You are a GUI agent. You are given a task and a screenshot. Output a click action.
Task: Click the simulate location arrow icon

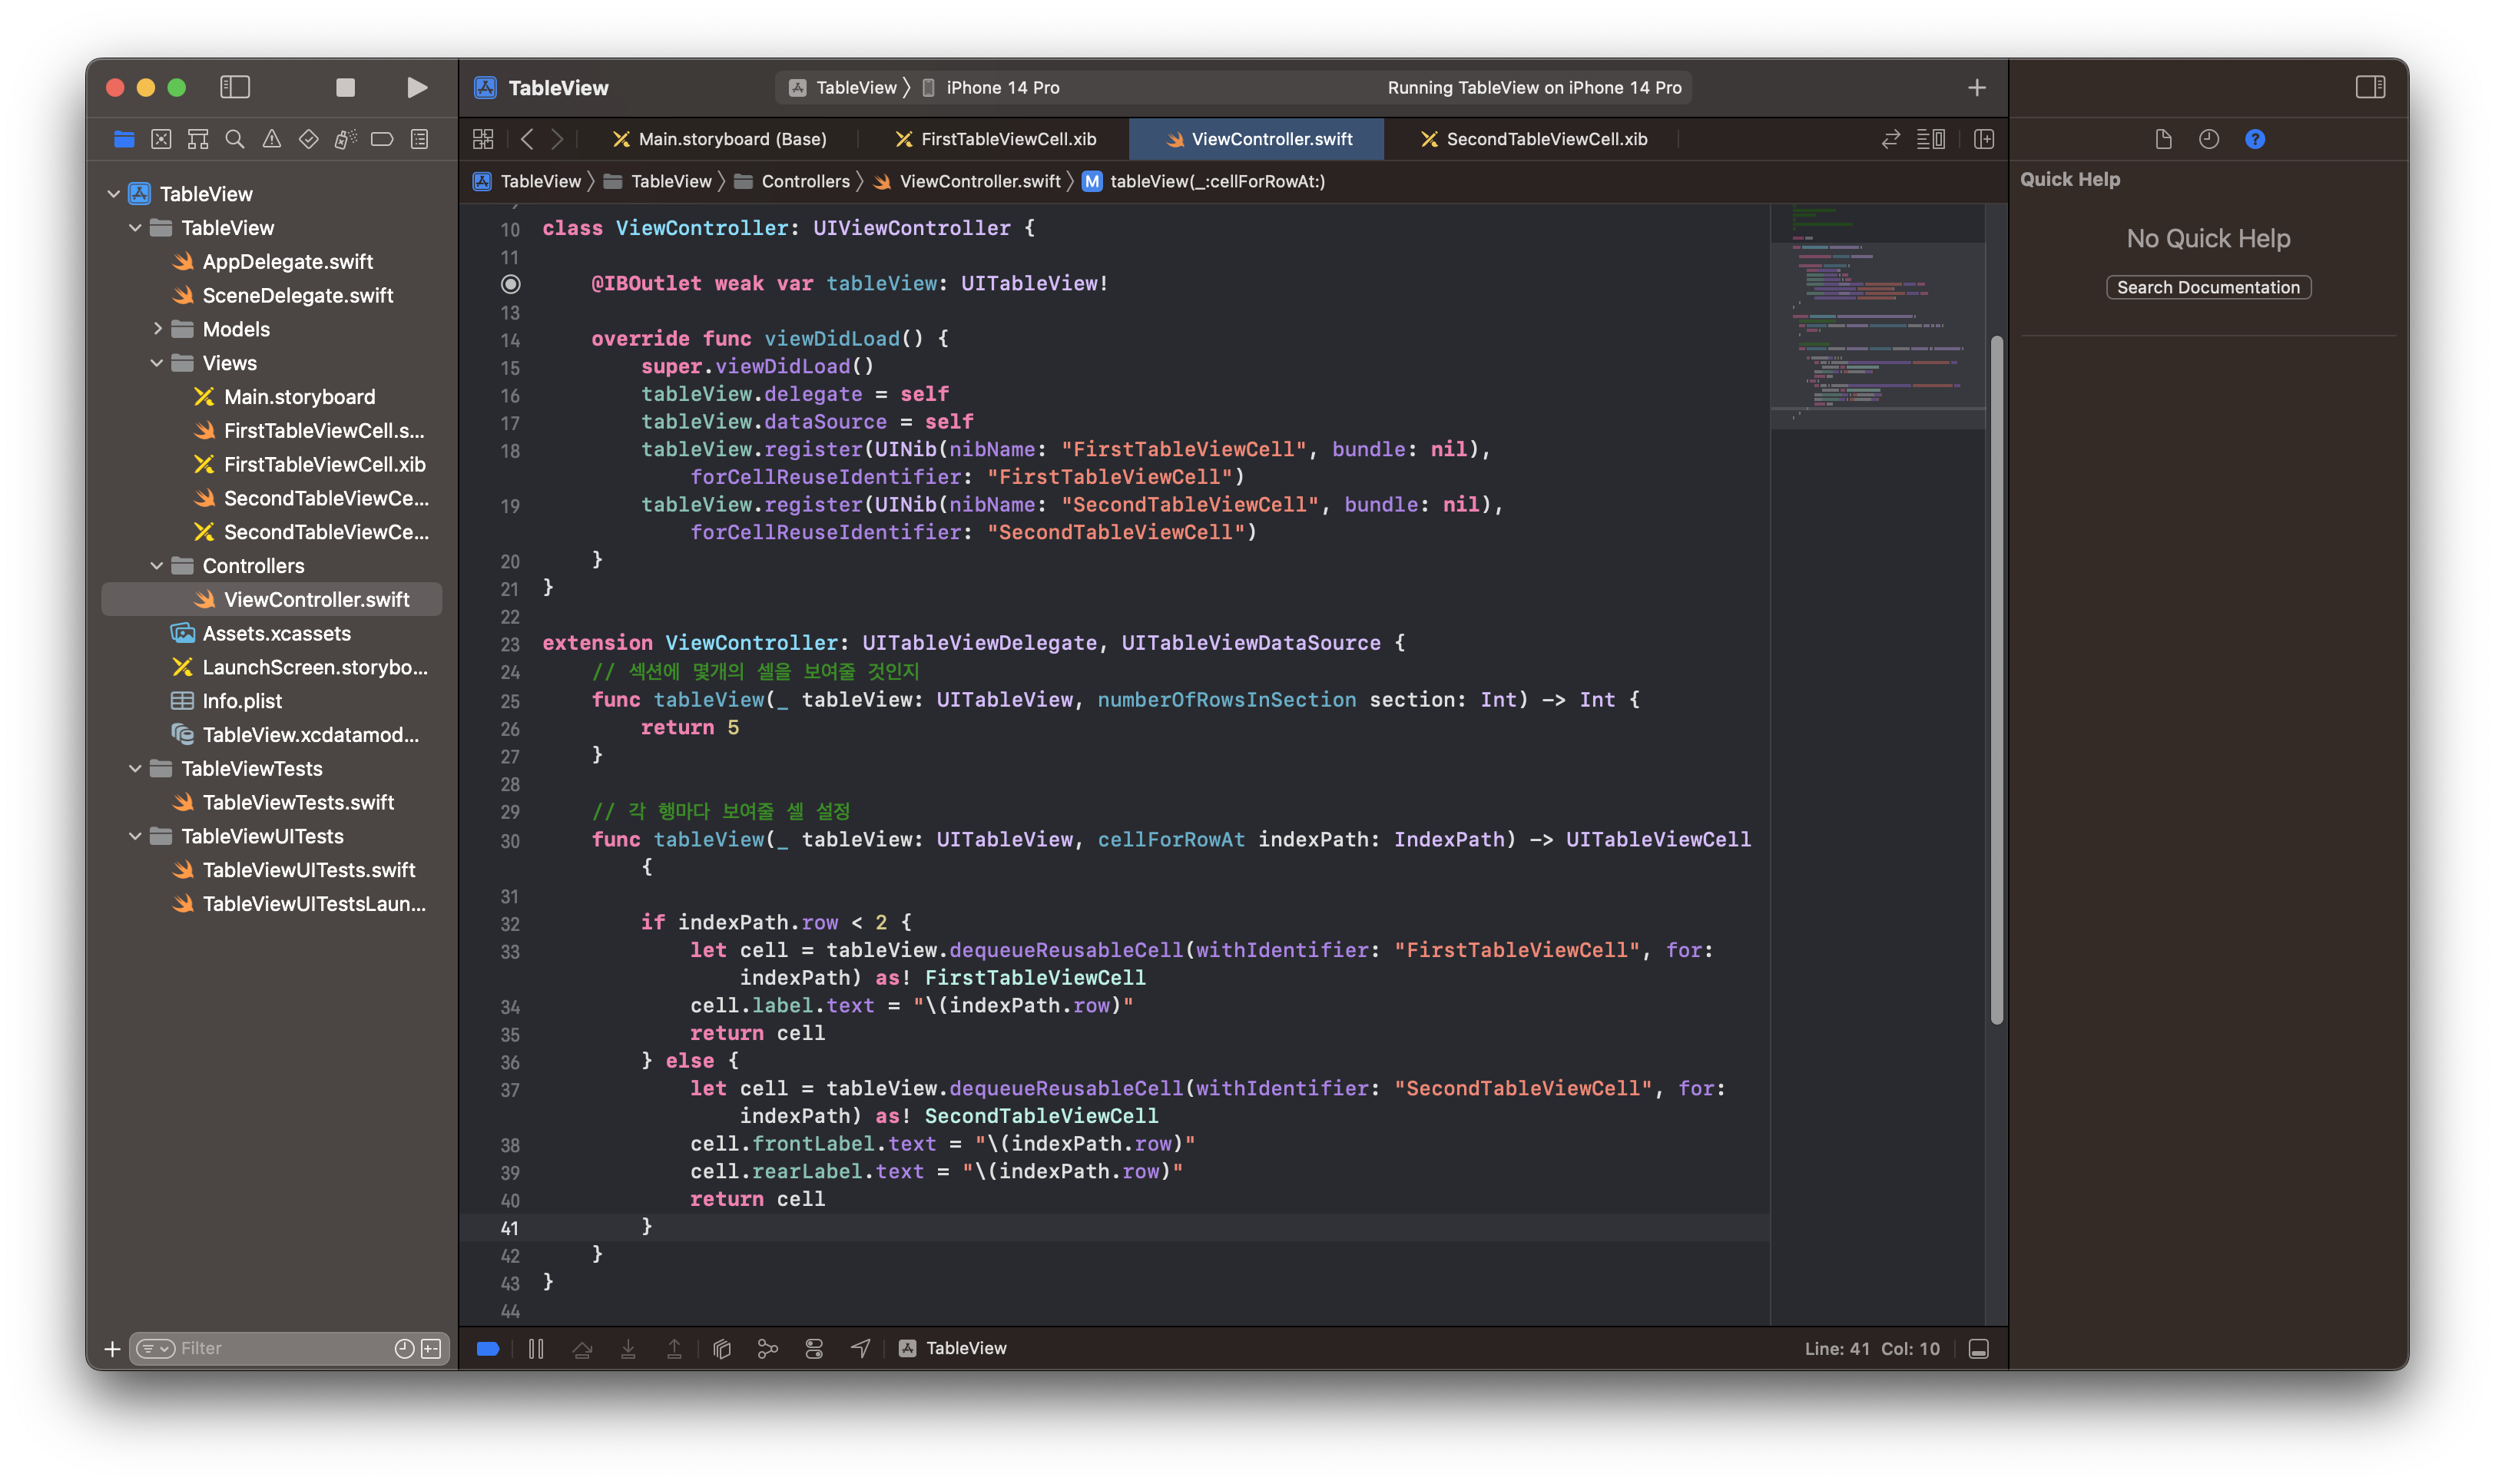(860, 1349)
